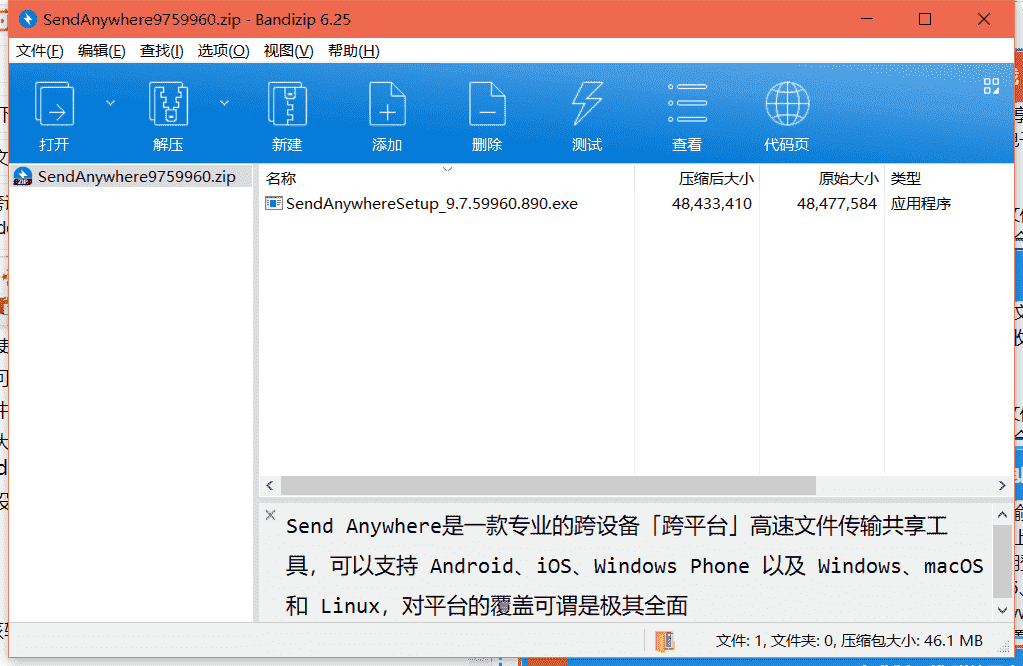
Task: Close the archive comment panel with X
Action: point(271,515)
